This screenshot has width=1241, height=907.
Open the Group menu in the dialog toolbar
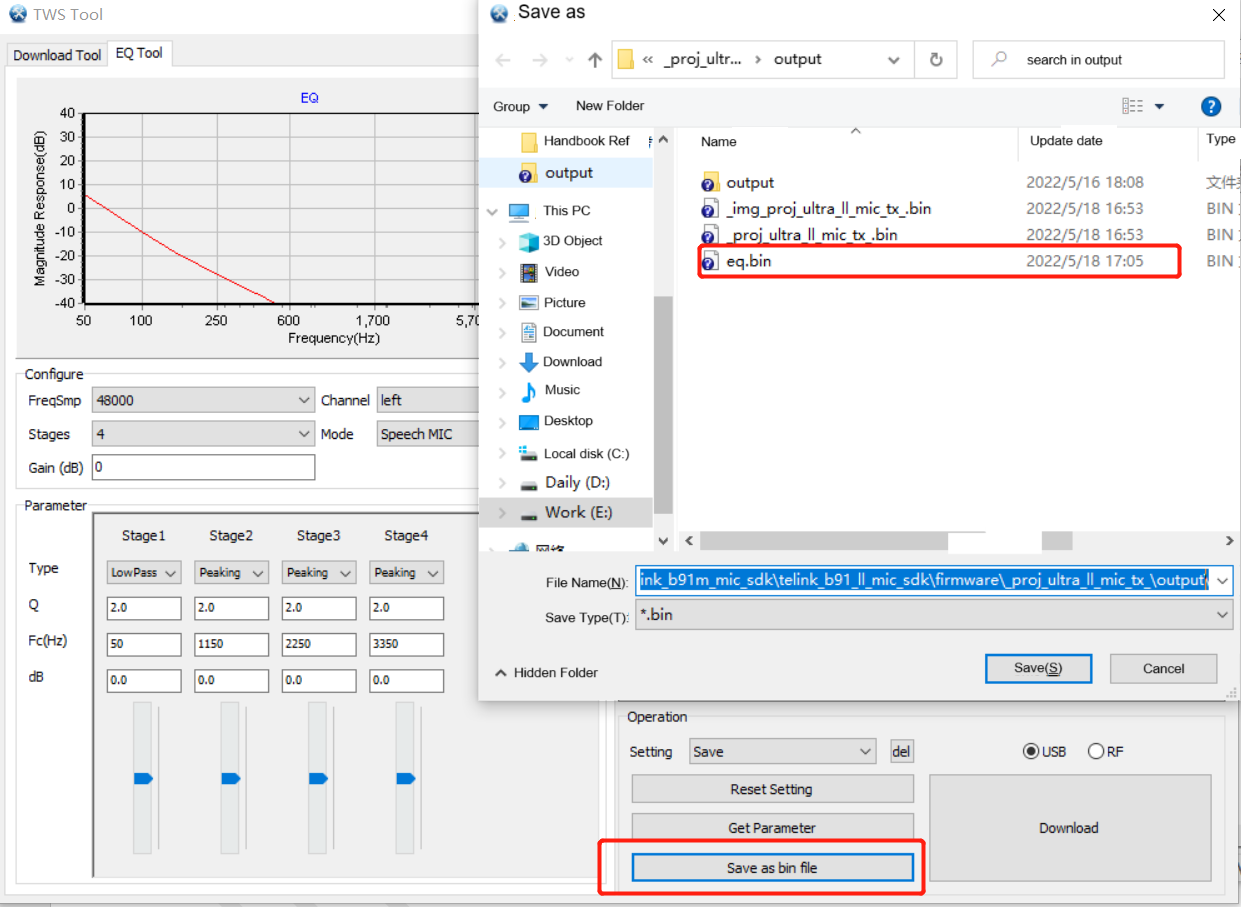pyautogui.click(x=520, y=107)
